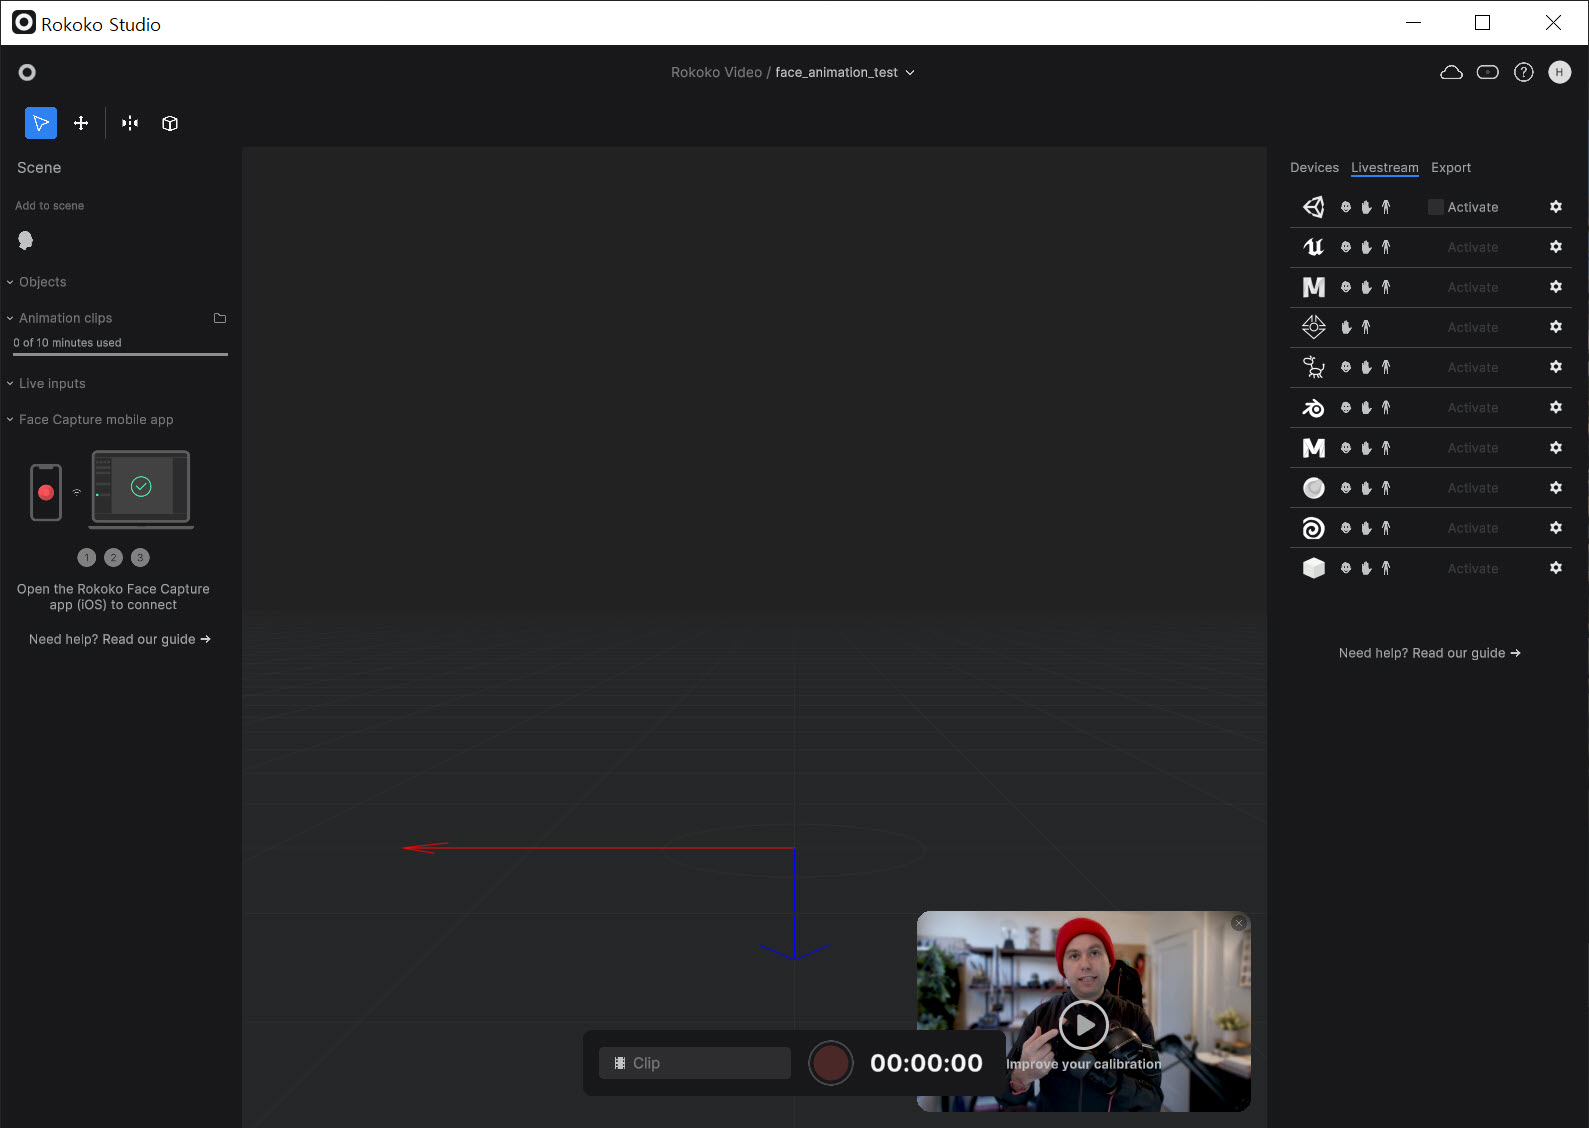
Task: Click the white cube custom integration icon
Action: pos(1314,568)
